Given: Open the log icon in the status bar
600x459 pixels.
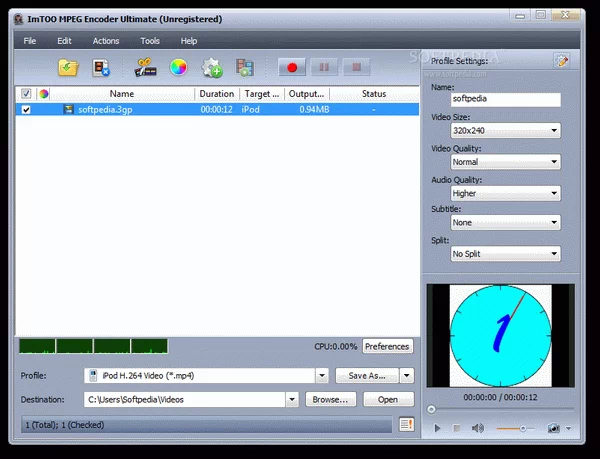Looking at the screenshot, I should [x=406, y=424].
